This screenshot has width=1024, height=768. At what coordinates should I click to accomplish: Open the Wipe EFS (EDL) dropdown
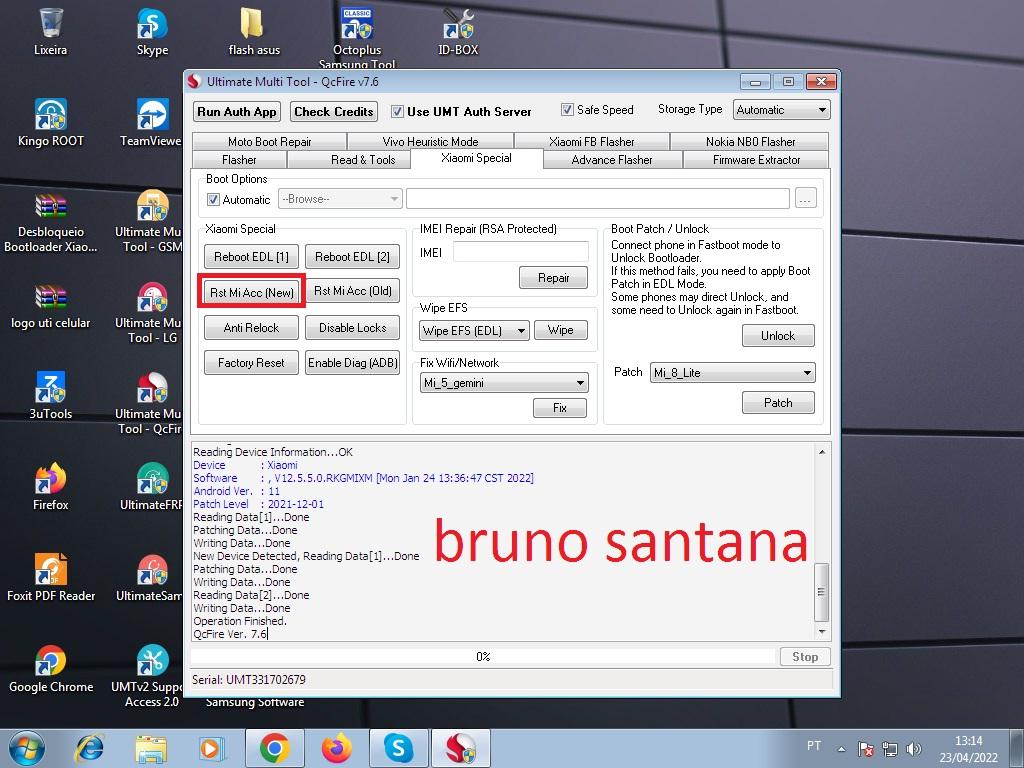(x=474, y=330)
